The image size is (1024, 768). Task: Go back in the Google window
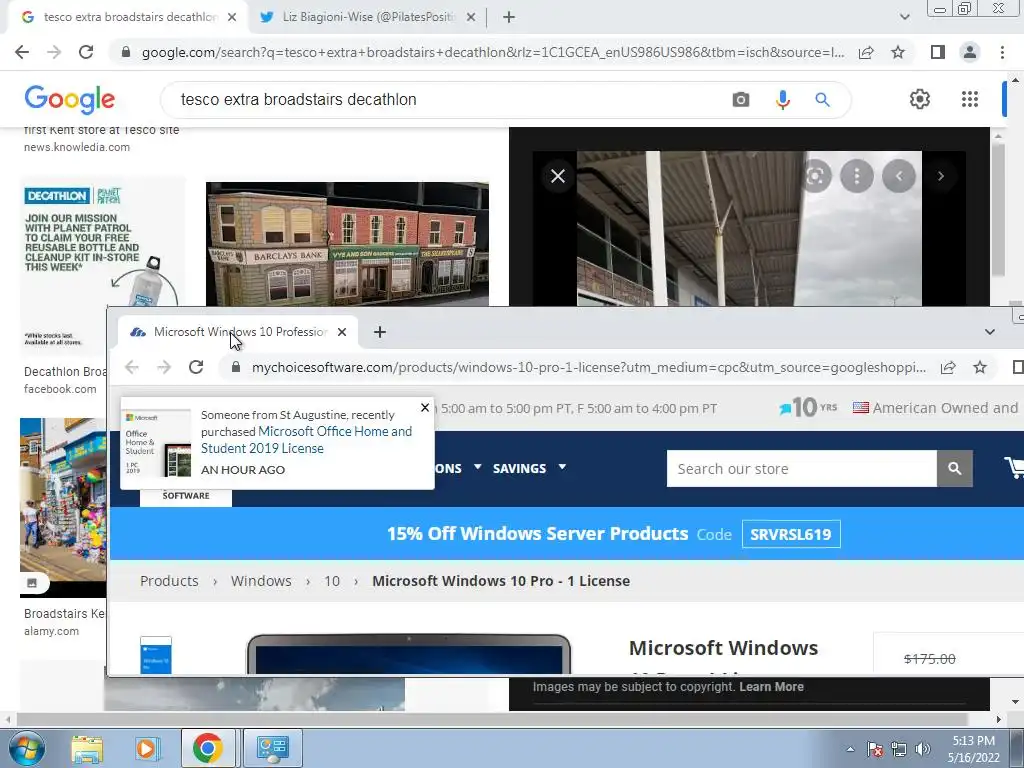coord(22,52)
